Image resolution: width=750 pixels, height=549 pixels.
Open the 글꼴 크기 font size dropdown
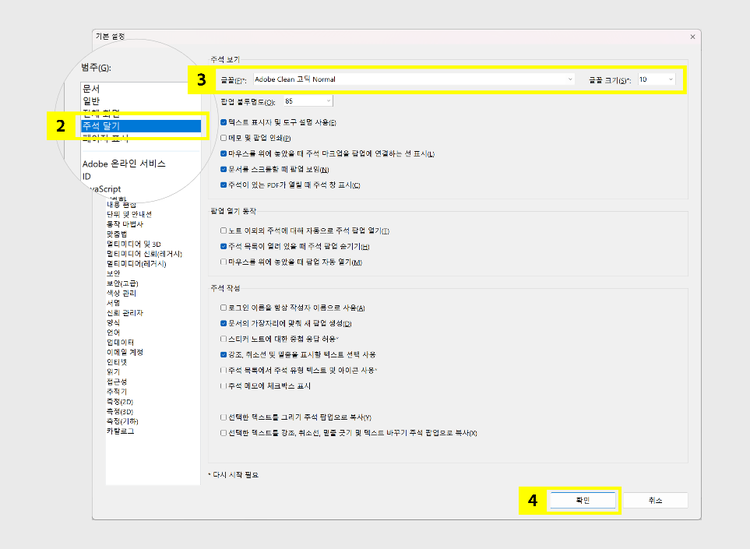coord(656,79)
